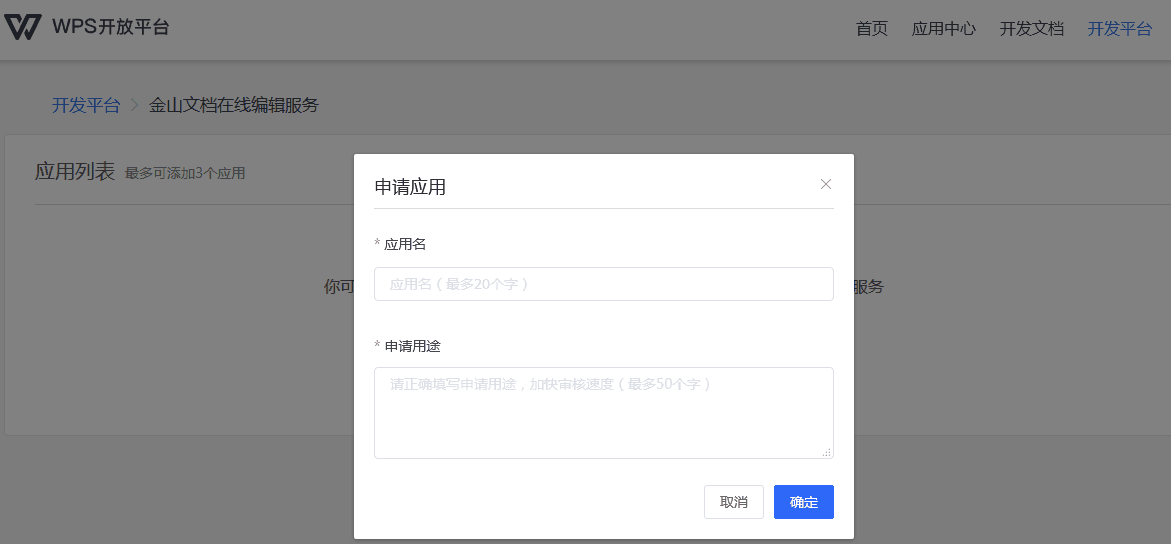The width and height of the screenshot is (1171, 544).
Task: Click the 金山文档在线编辑服务 breadcrumb
Action: tap(234, 105)
